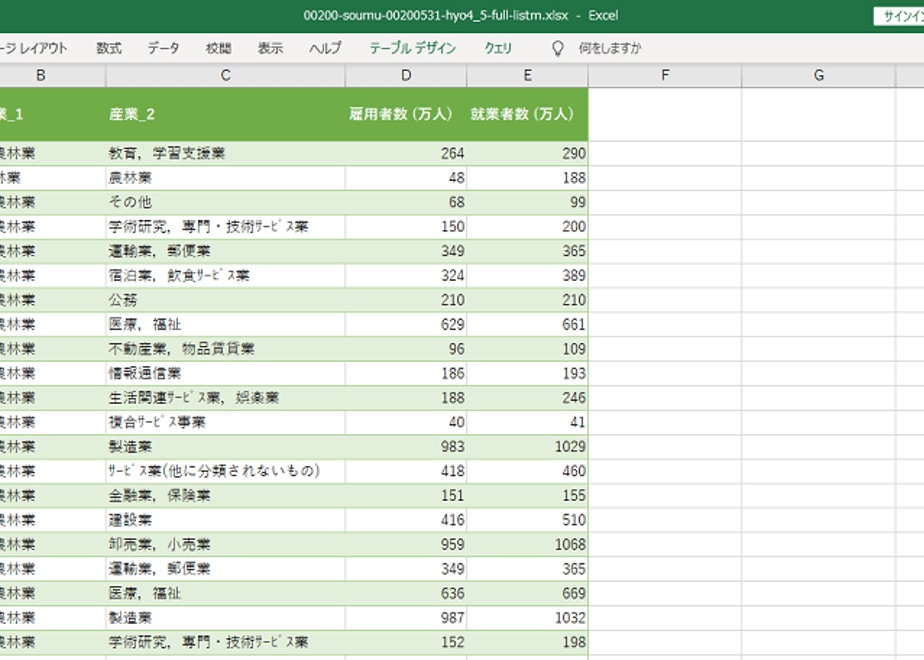Screen dimensions: 924x660
Task: Click the 雇用者数 (万人) header cell
Action: point(406,114)
